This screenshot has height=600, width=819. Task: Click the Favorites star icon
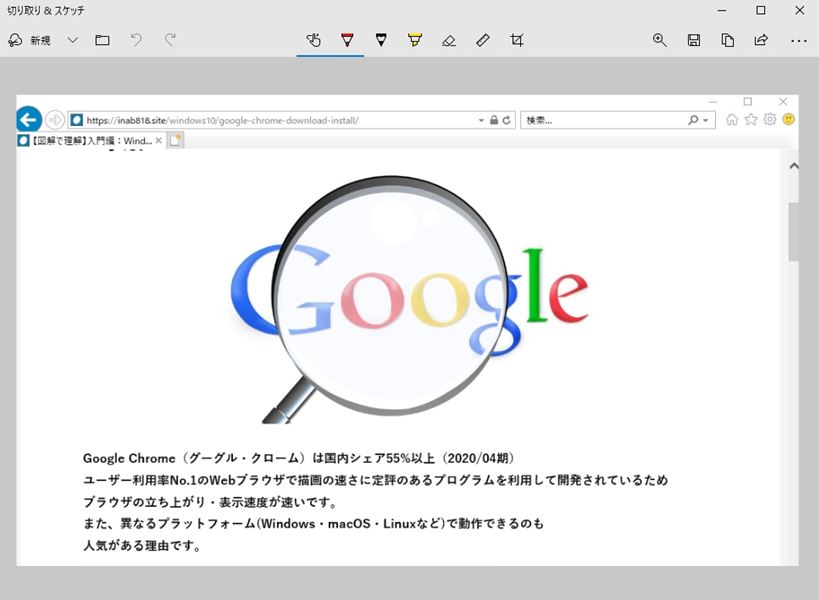(751, 120)
